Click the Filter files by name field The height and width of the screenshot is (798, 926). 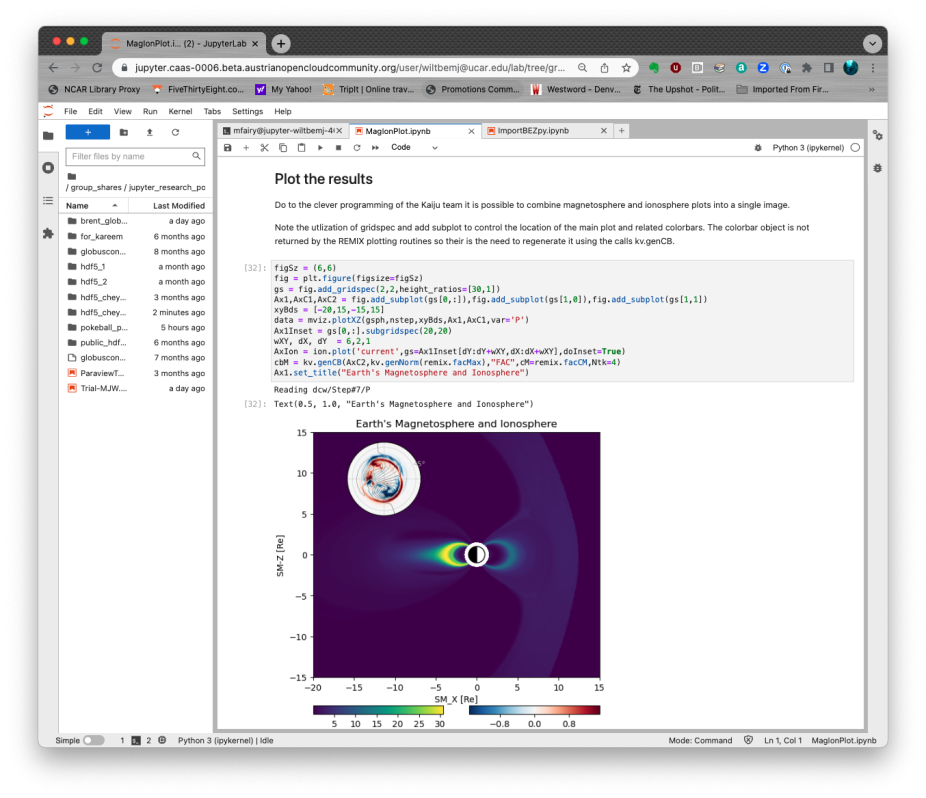(128, 156)
